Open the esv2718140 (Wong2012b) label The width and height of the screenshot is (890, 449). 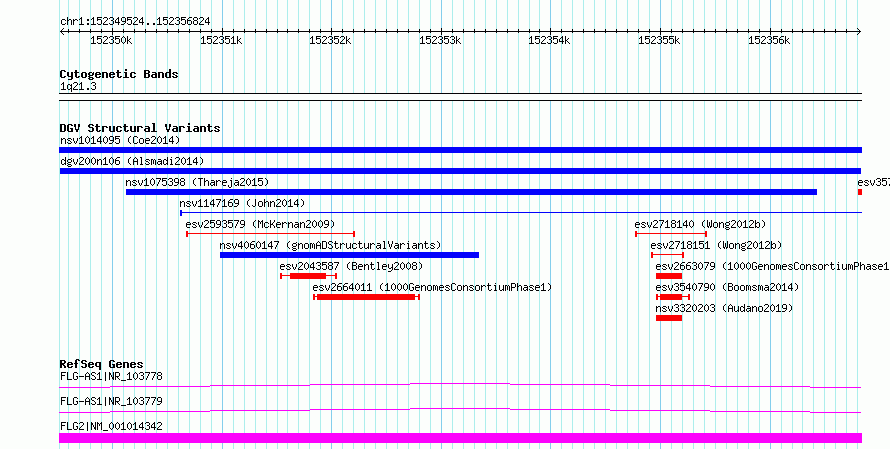click(x=700, y=224)
